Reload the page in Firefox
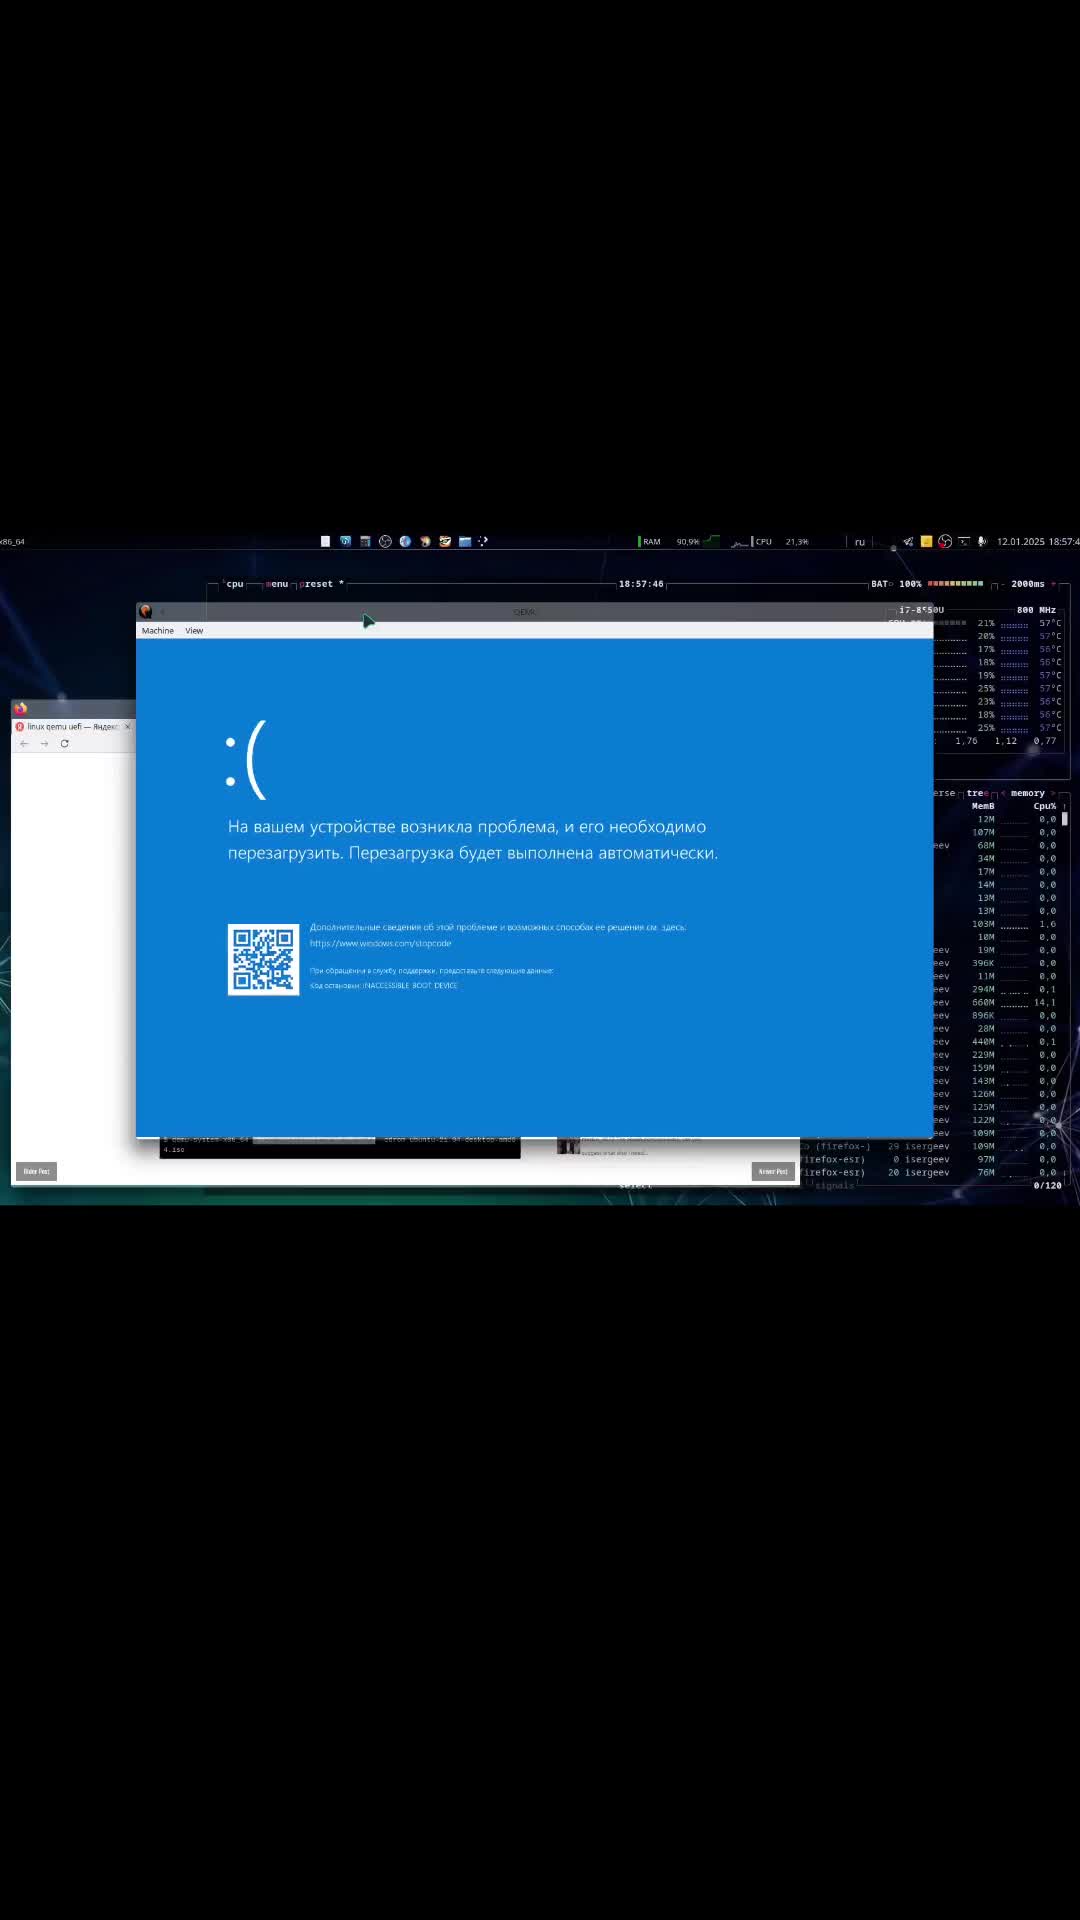Screen dimensions: 1080x1920 [64, 744]
